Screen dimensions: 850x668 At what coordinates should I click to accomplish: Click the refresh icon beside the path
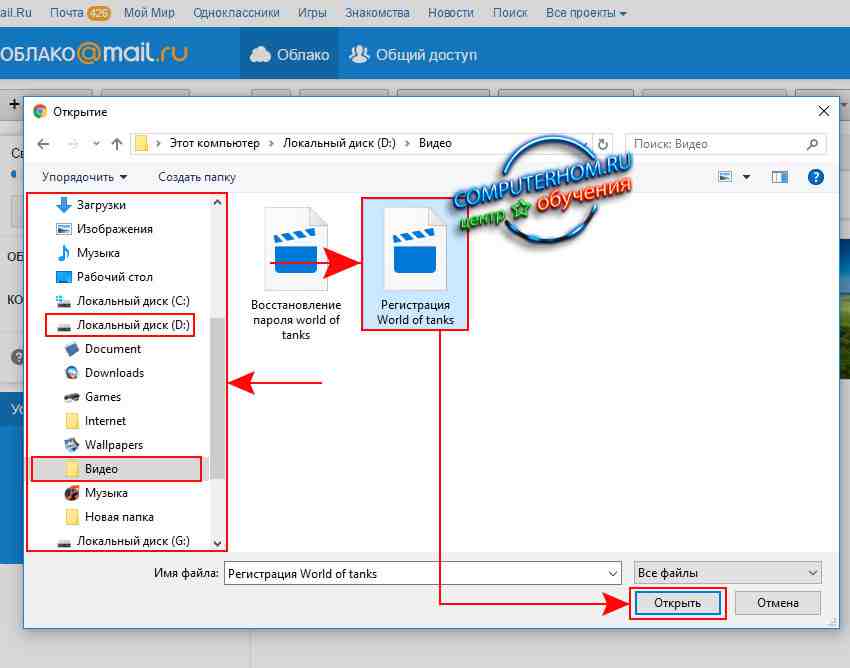pyautogui.click(x=602, y=144)
